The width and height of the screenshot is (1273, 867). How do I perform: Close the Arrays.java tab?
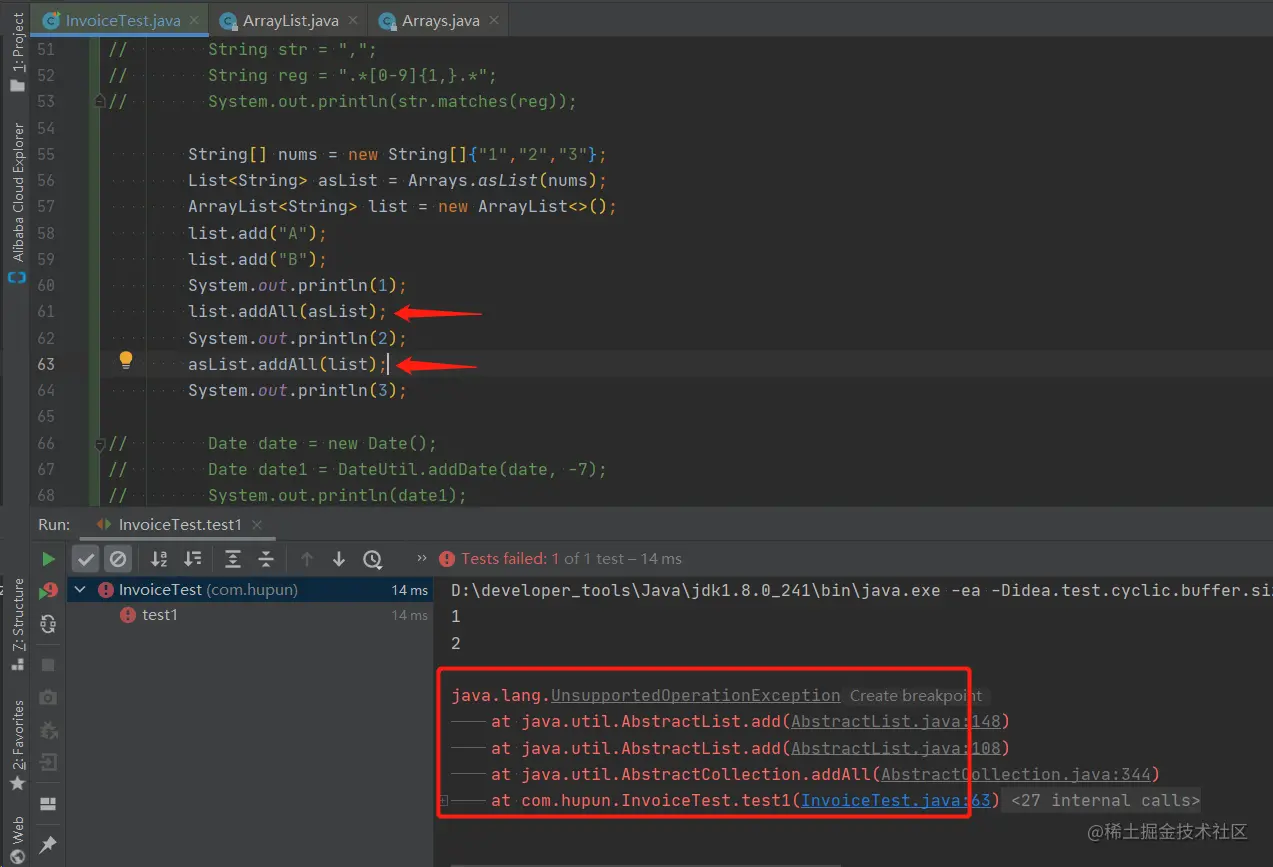coord(495,20)
